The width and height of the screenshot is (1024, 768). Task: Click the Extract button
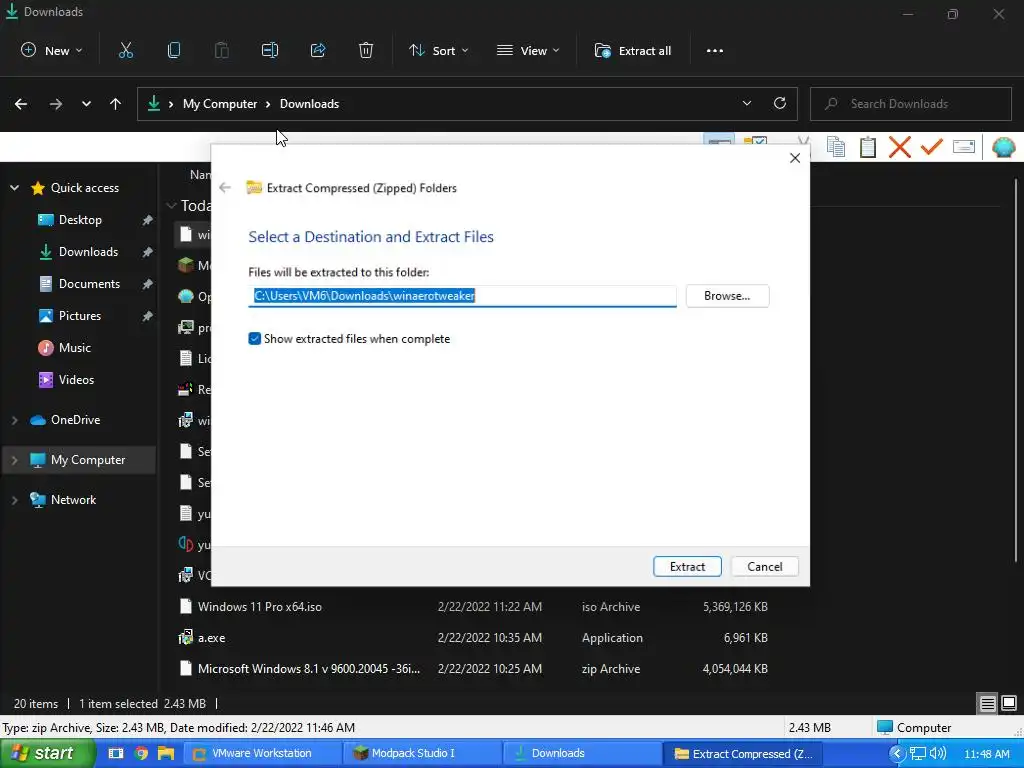pos(687,566)
